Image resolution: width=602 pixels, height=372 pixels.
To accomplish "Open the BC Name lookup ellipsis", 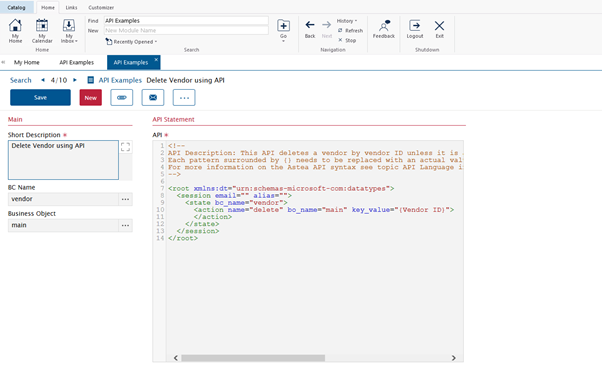I will [125, 199].
